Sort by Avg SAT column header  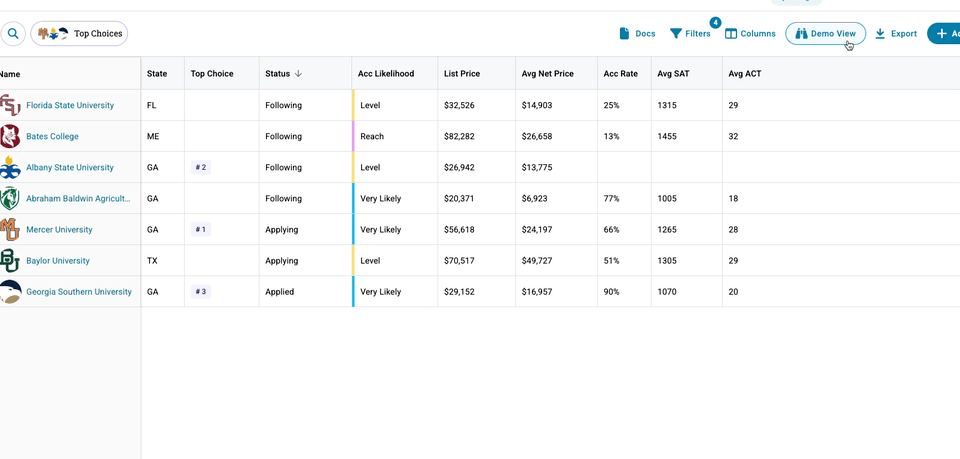(x=673, y=73)
